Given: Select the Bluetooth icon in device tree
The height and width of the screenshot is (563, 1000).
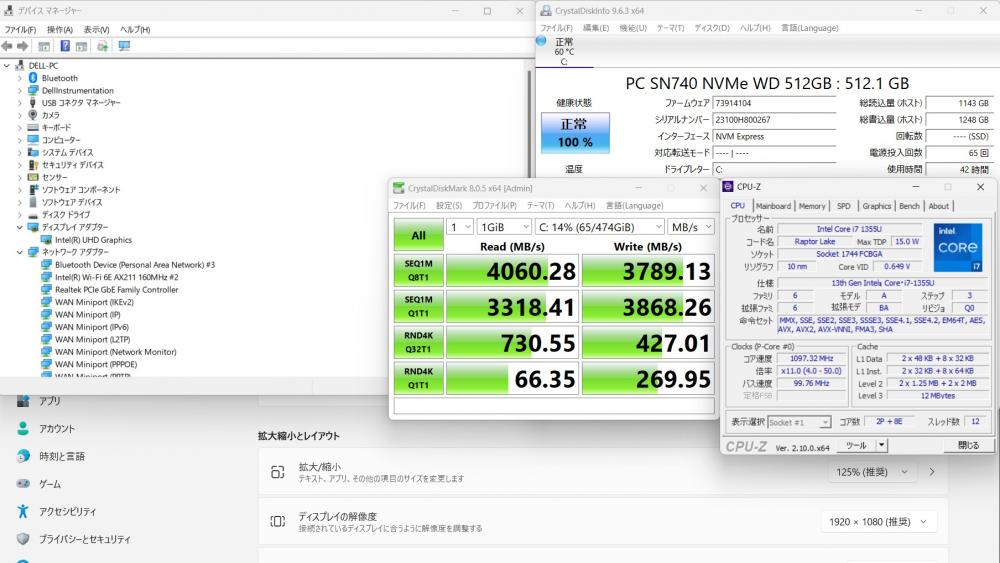Looking at the screenshot, I should coord(33,78).
